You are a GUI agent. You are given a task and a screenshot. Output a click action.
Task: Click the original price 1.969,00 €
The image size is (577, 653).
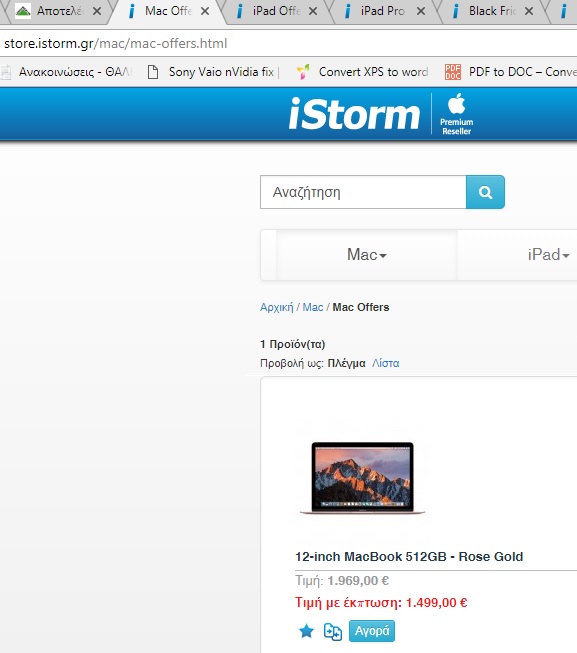[x=358, y=581]
